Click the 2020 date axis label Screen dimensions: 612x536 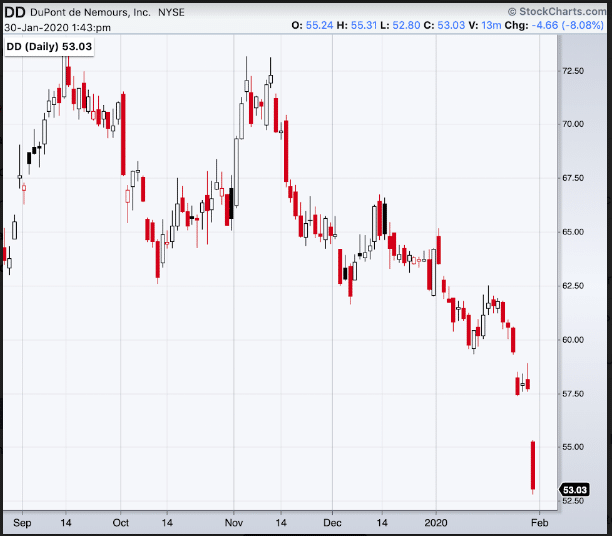[436, 523]
